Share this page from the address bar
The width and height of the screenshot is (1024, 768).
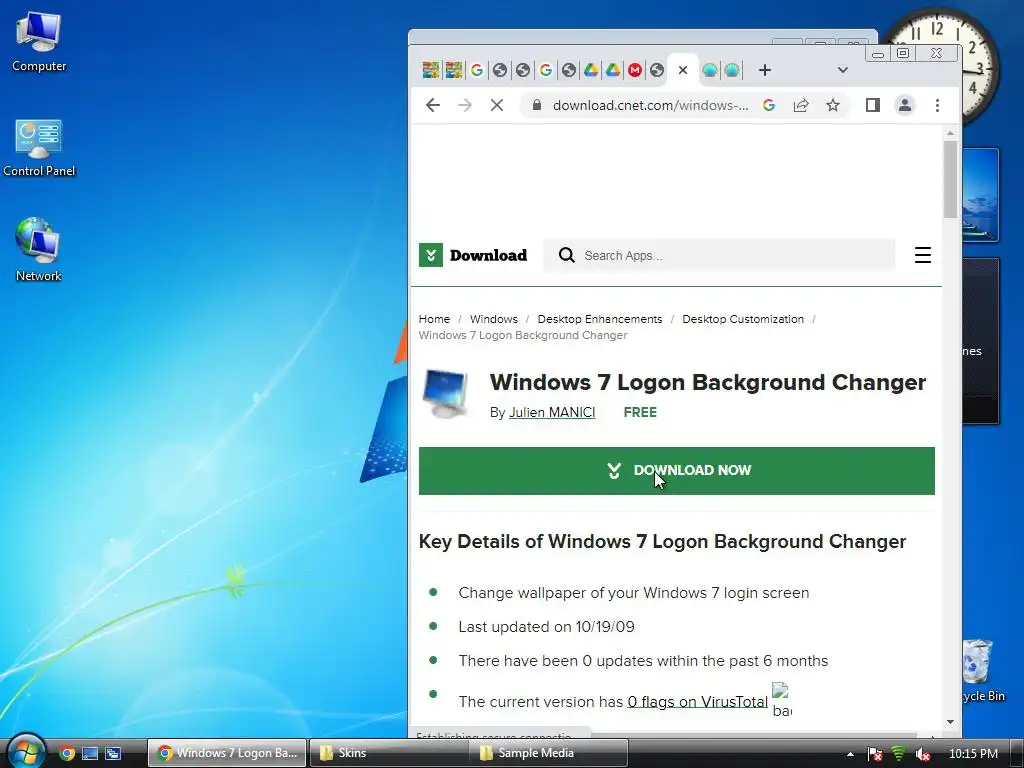tap(801, 105)
